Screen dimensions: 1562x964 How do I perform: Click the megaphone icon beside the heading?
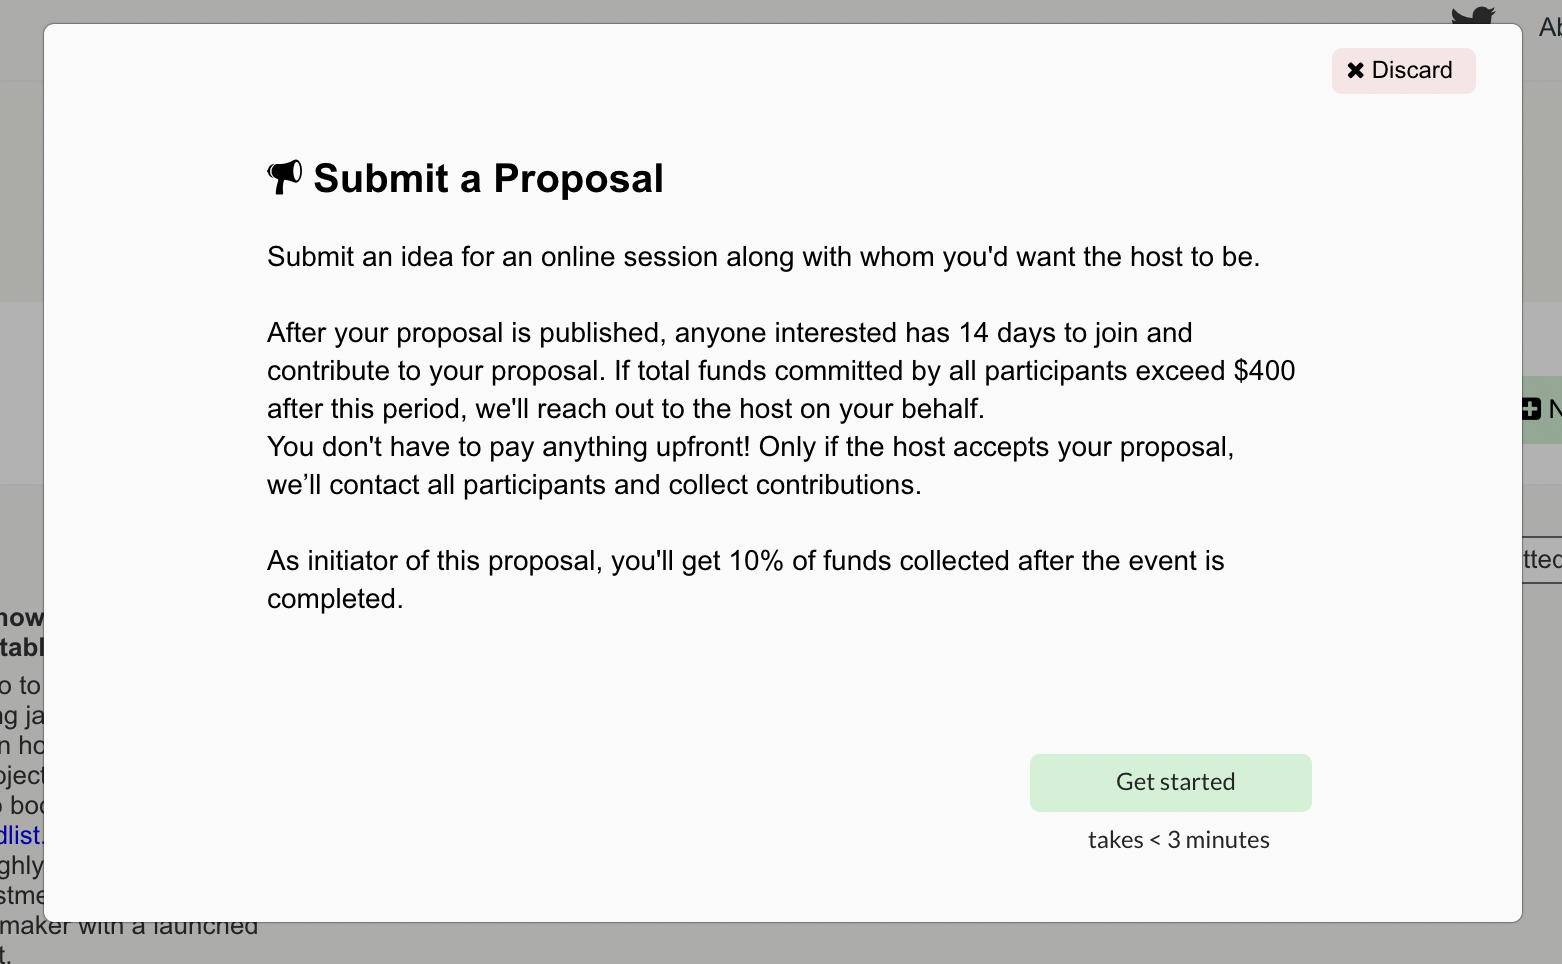[284, 178]
